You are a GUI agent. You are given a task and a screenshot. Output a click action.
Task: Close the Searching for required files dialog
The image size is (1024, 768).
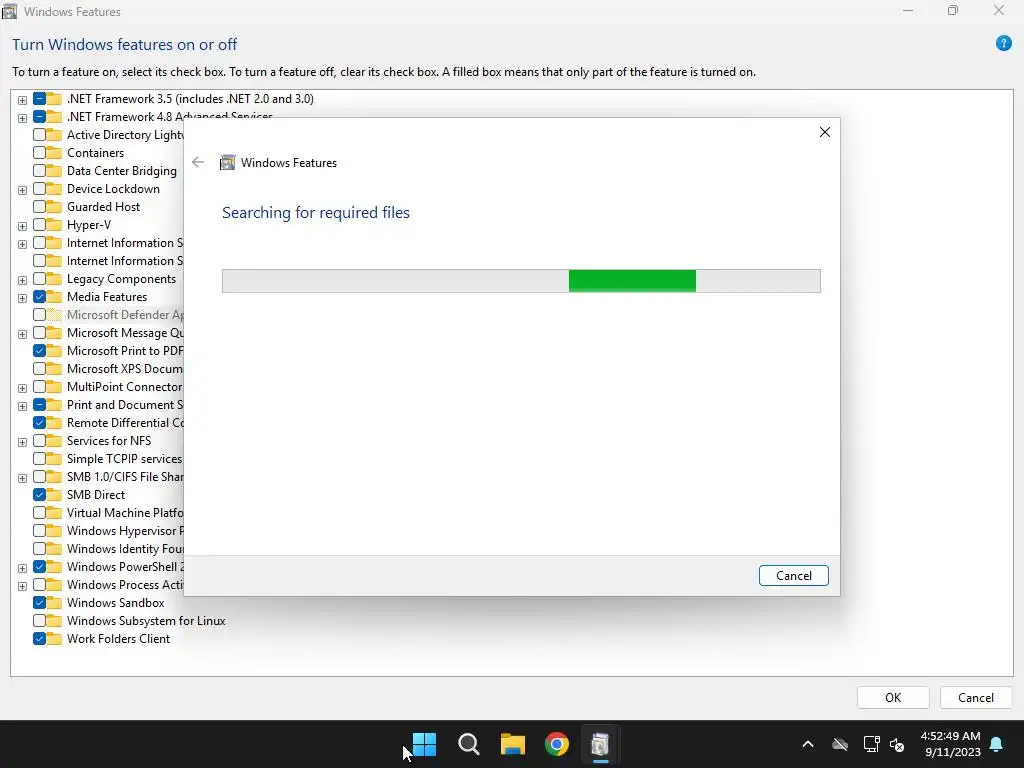coord(824,132)
